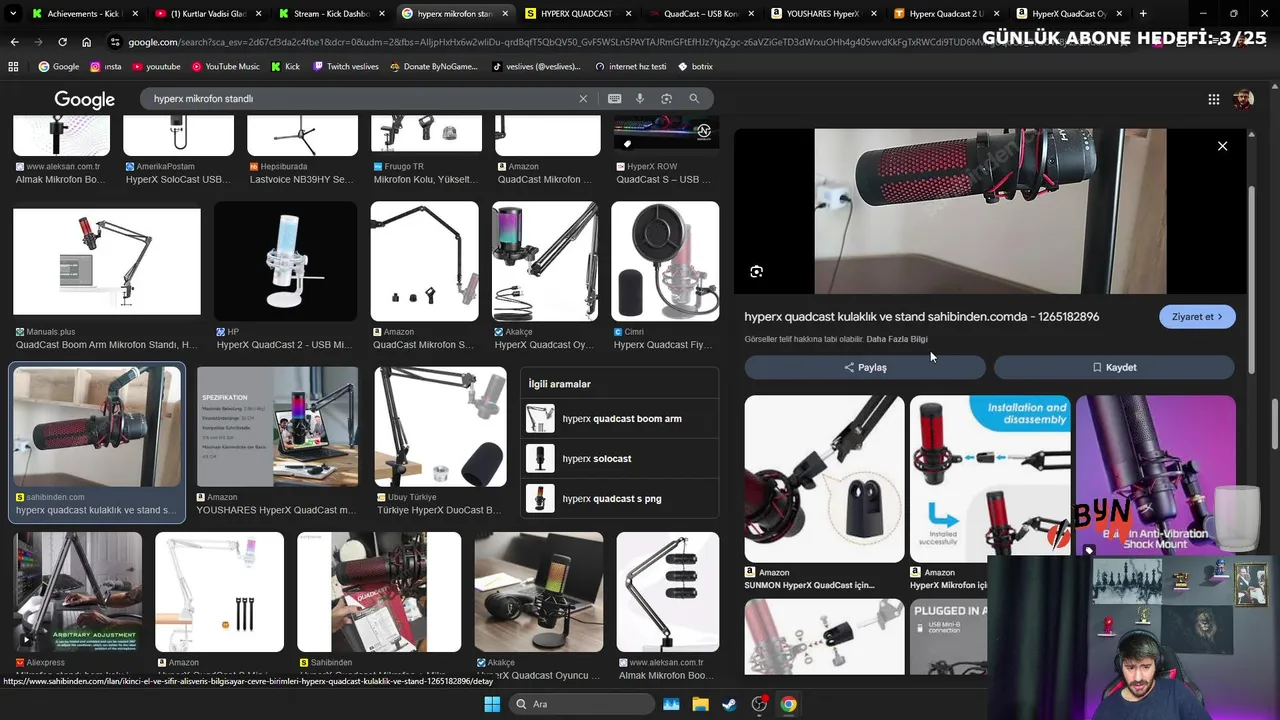
Task: Click the magnifier search submit icon
Action: pos(694,99)
